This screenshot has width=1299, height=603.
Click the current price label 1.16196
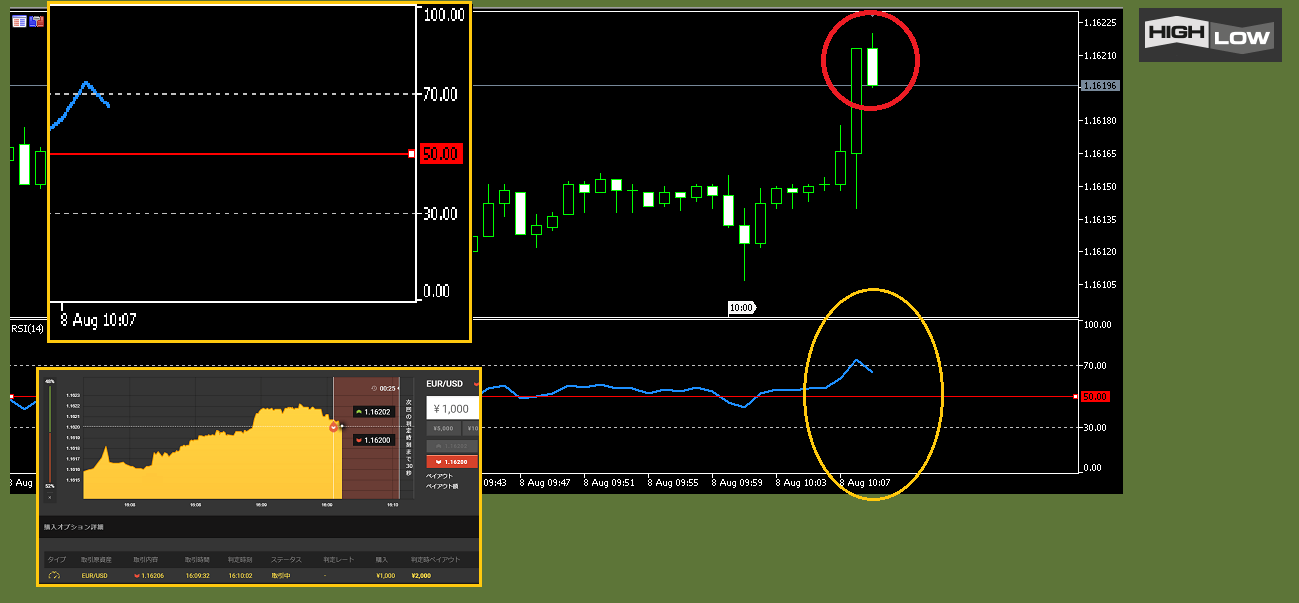click(1100, 86)
